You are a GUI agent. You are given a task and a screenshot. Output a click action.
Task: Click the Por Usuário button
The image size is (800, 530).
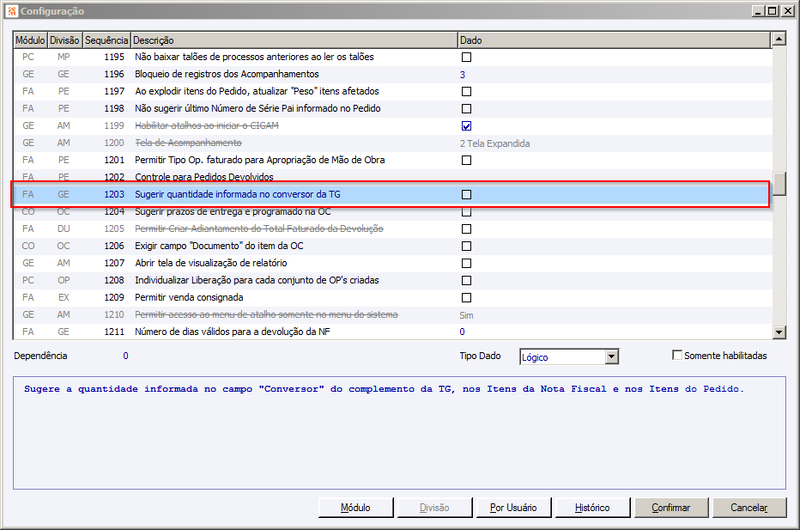[513, 508]
